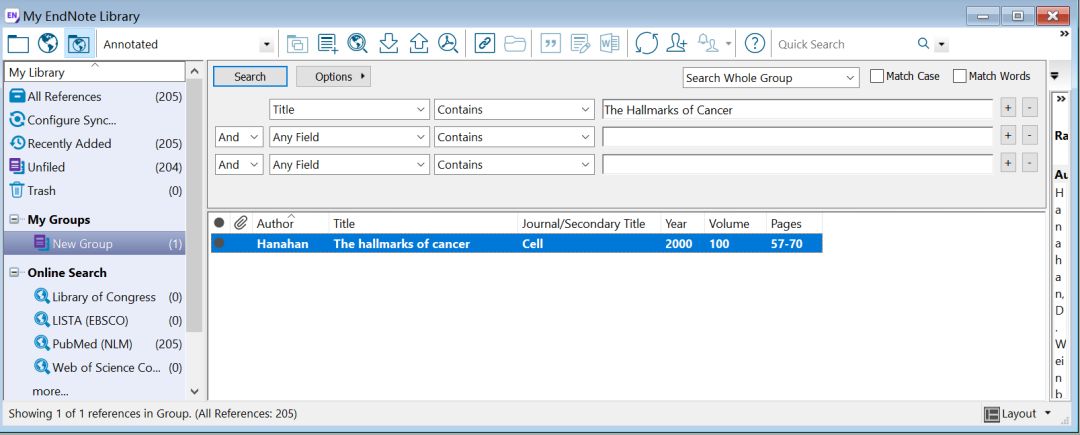1080x435 pixels.
Task: Switch to Local Library mode icon
Action: point(18,44)
